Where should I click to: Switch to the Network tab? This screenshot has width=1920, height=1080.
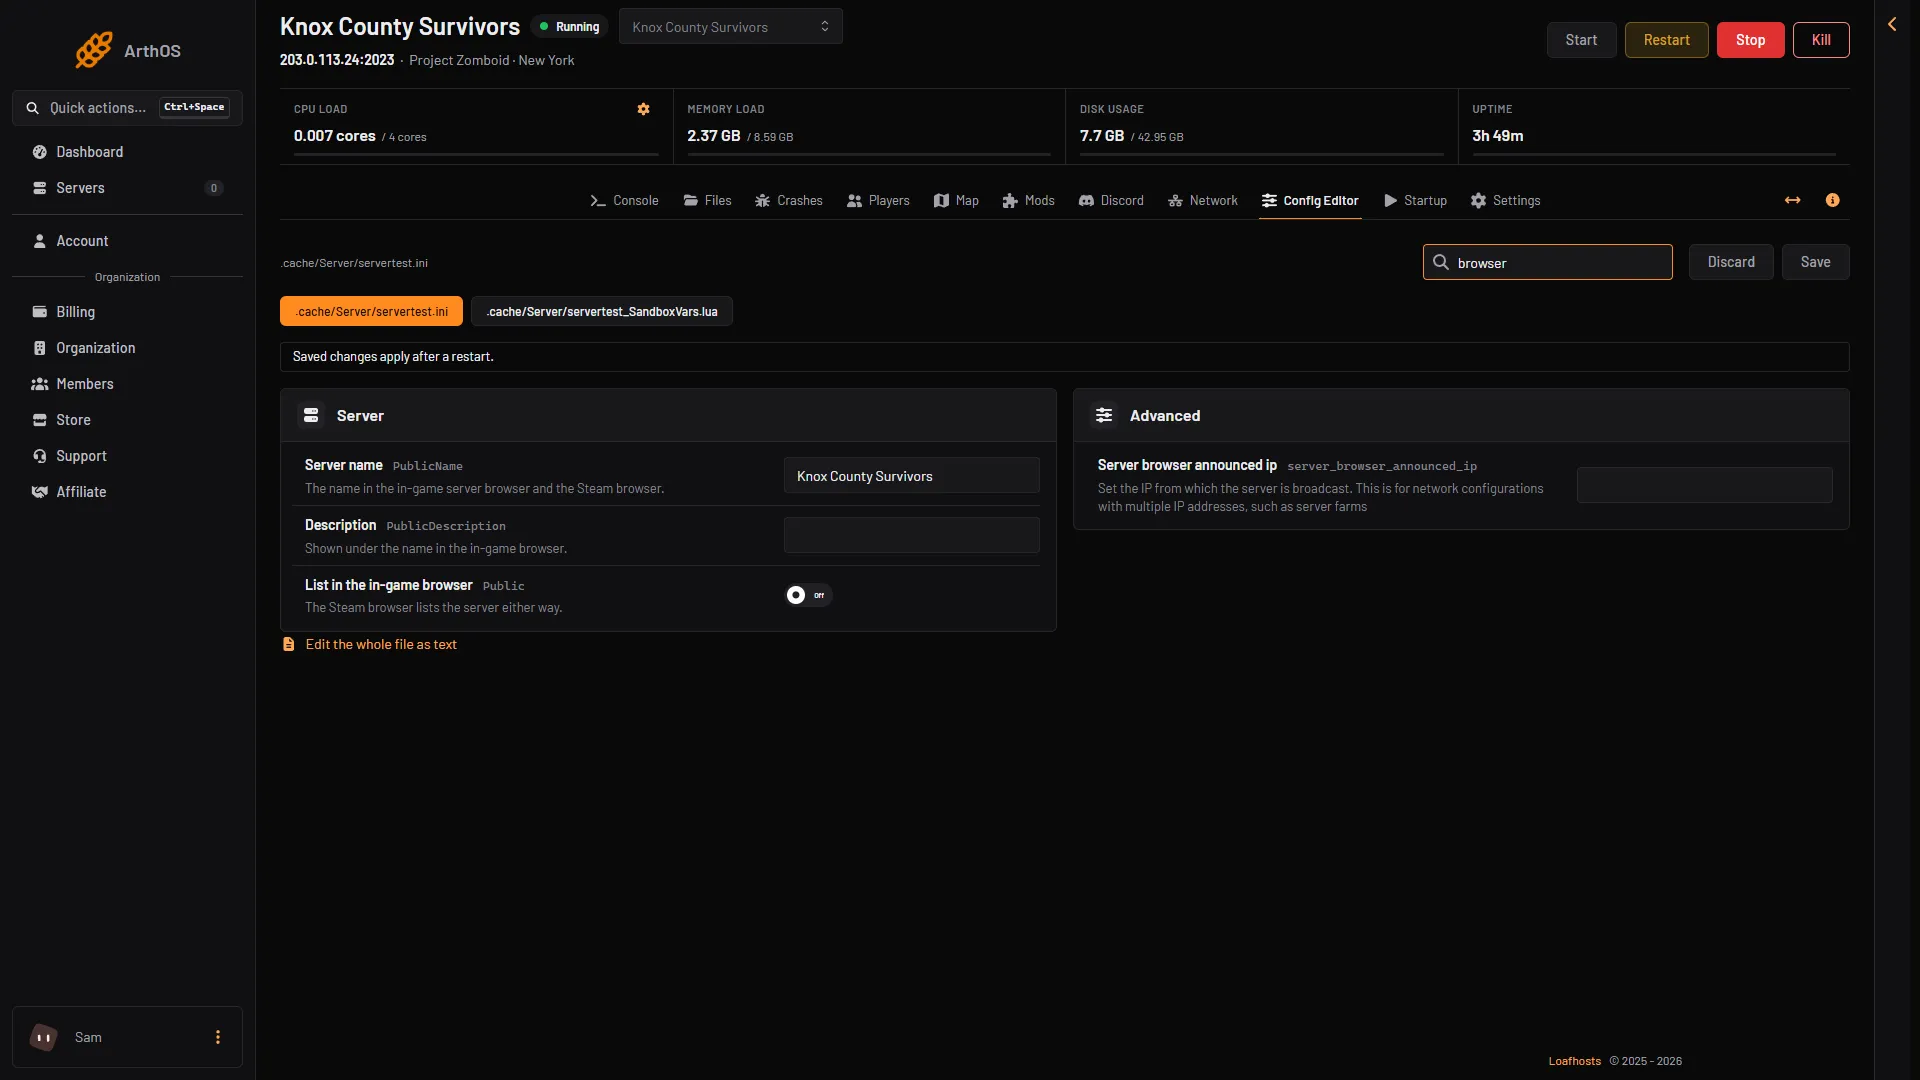(x=1202, y=201)
